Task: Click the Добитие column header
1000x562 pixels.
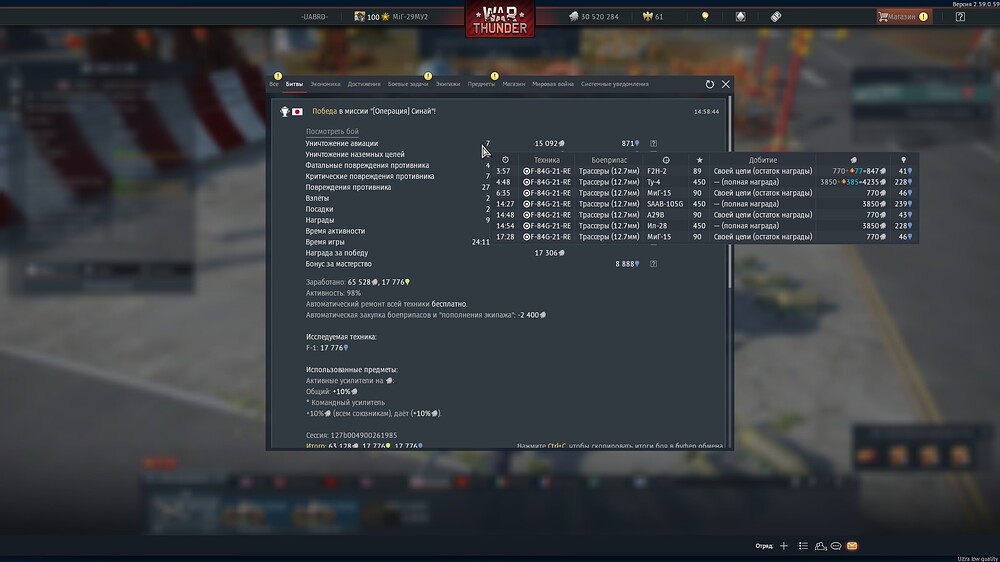Action: tap(763, 160)
